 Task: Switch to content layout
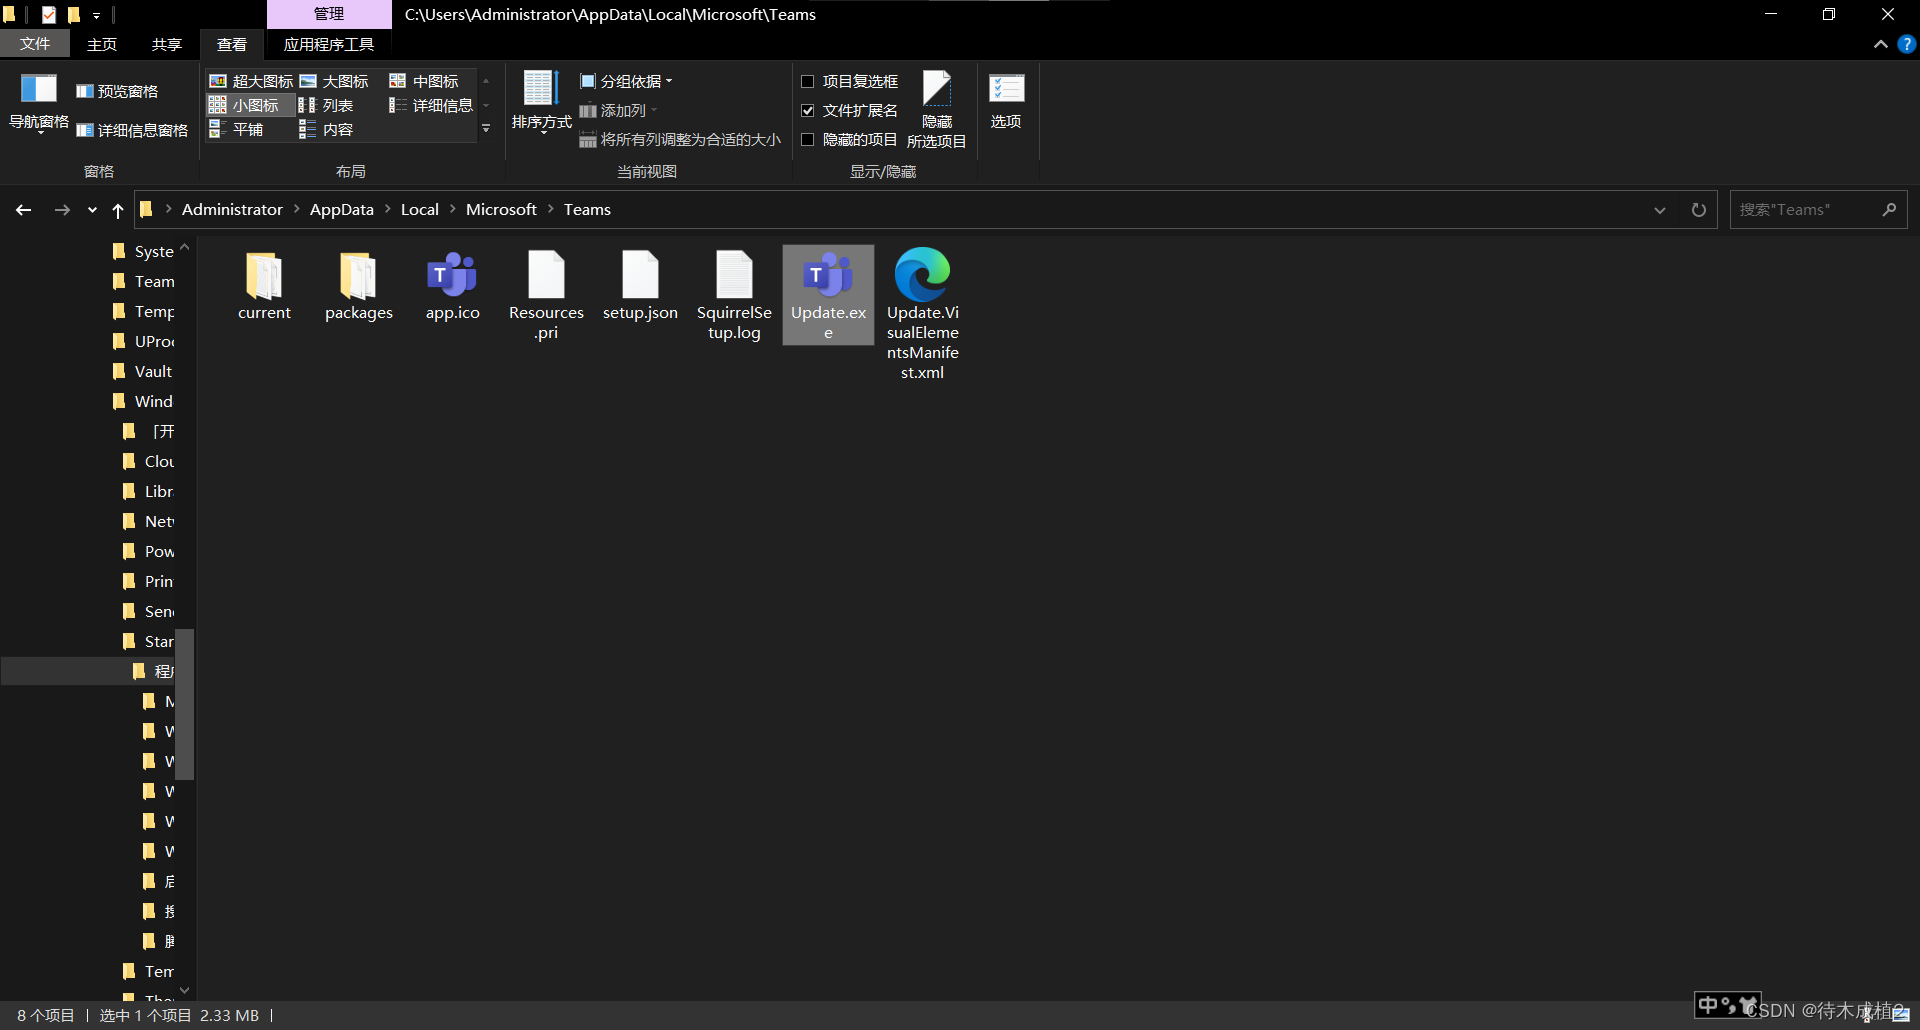click(327, 129)
